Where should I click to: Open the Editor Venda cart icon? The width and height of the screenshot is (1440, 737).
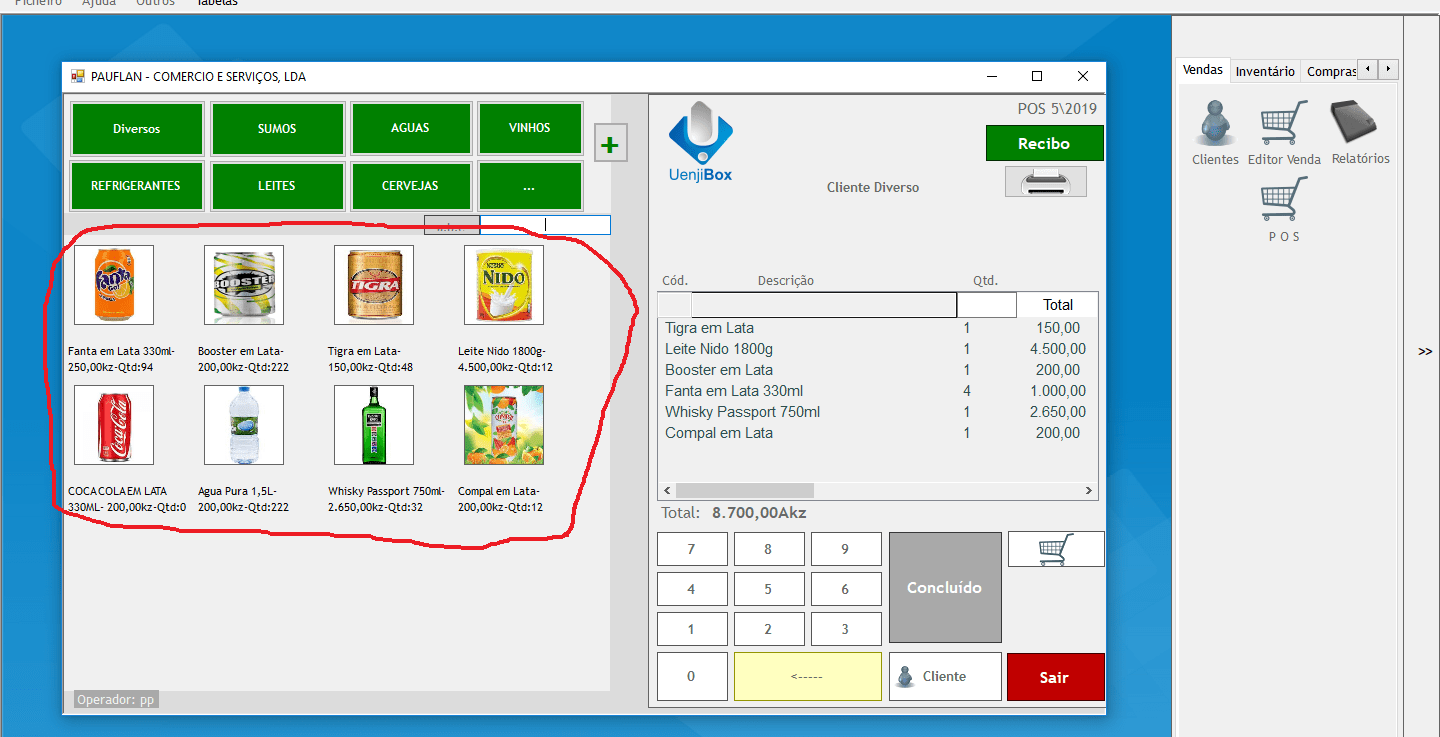1284,123
